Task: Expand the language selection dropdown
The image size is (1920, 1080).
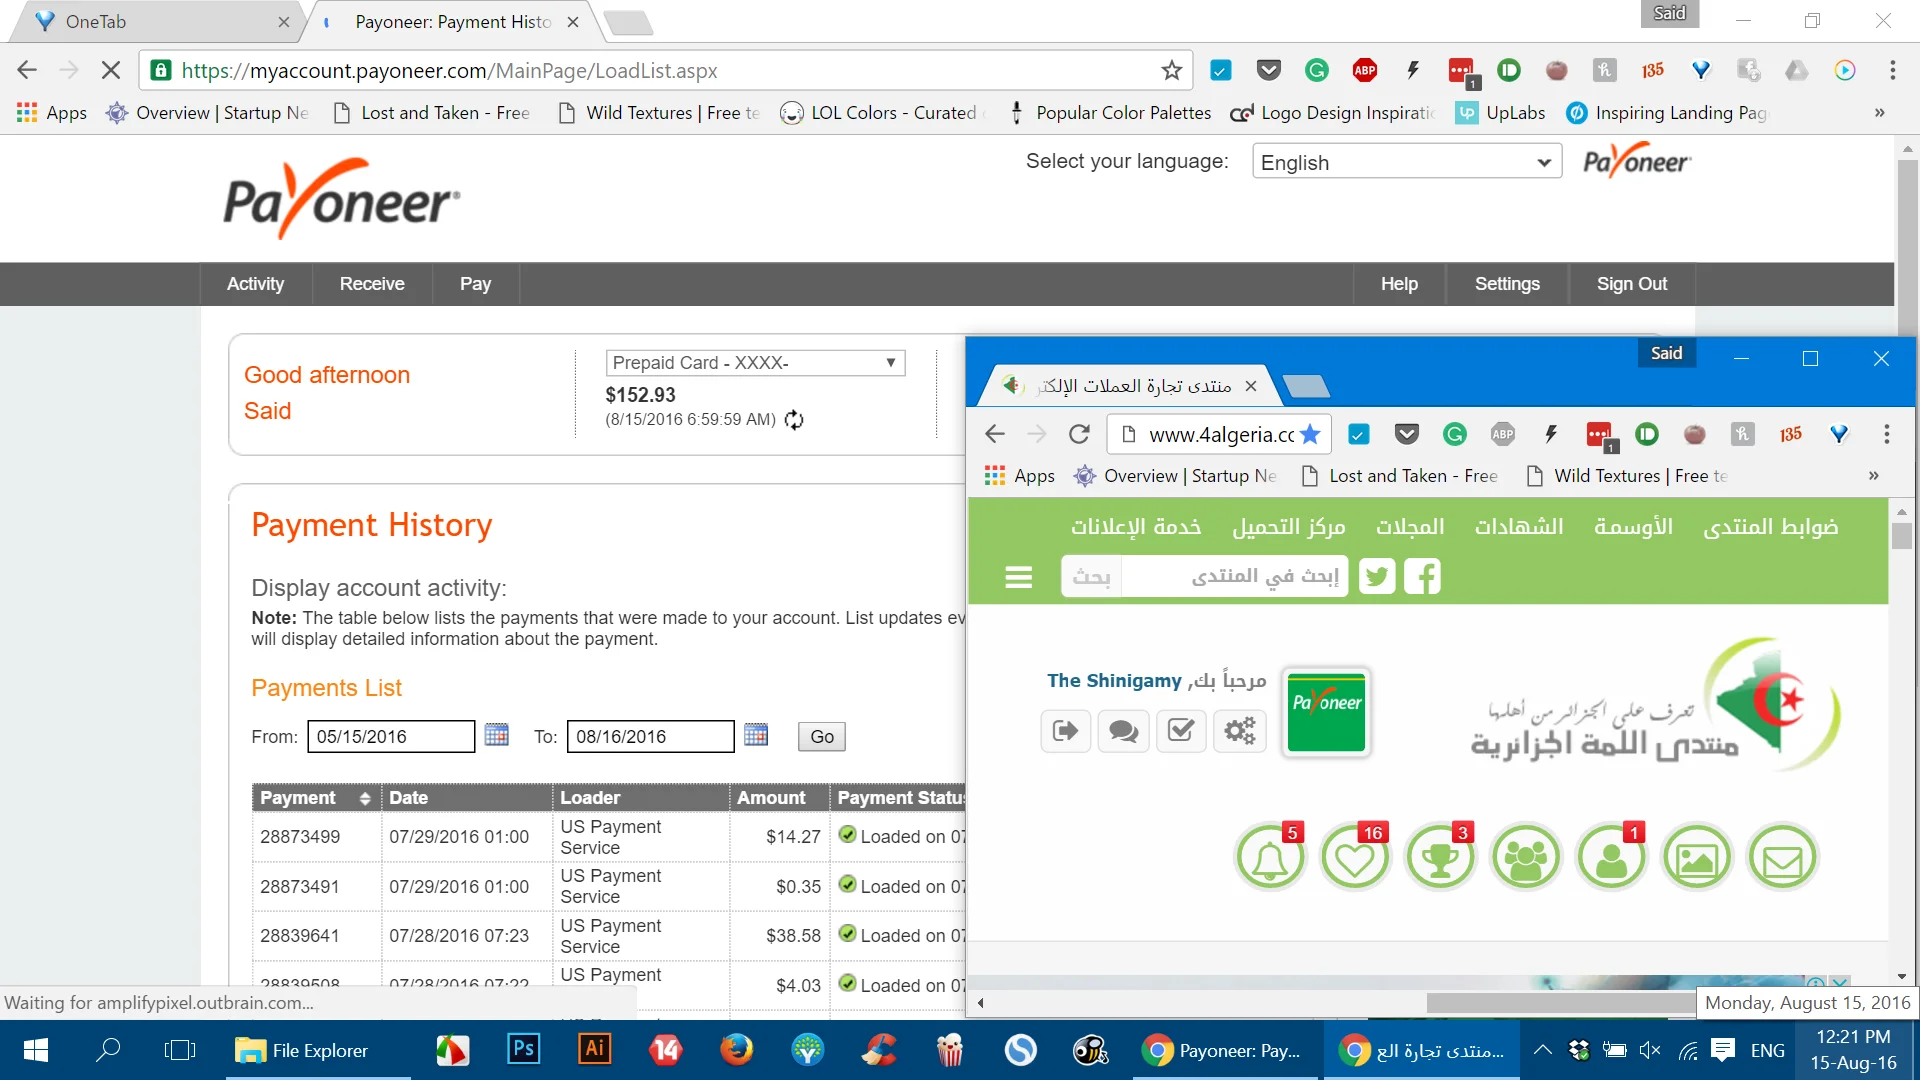Action: (1406, 162)
